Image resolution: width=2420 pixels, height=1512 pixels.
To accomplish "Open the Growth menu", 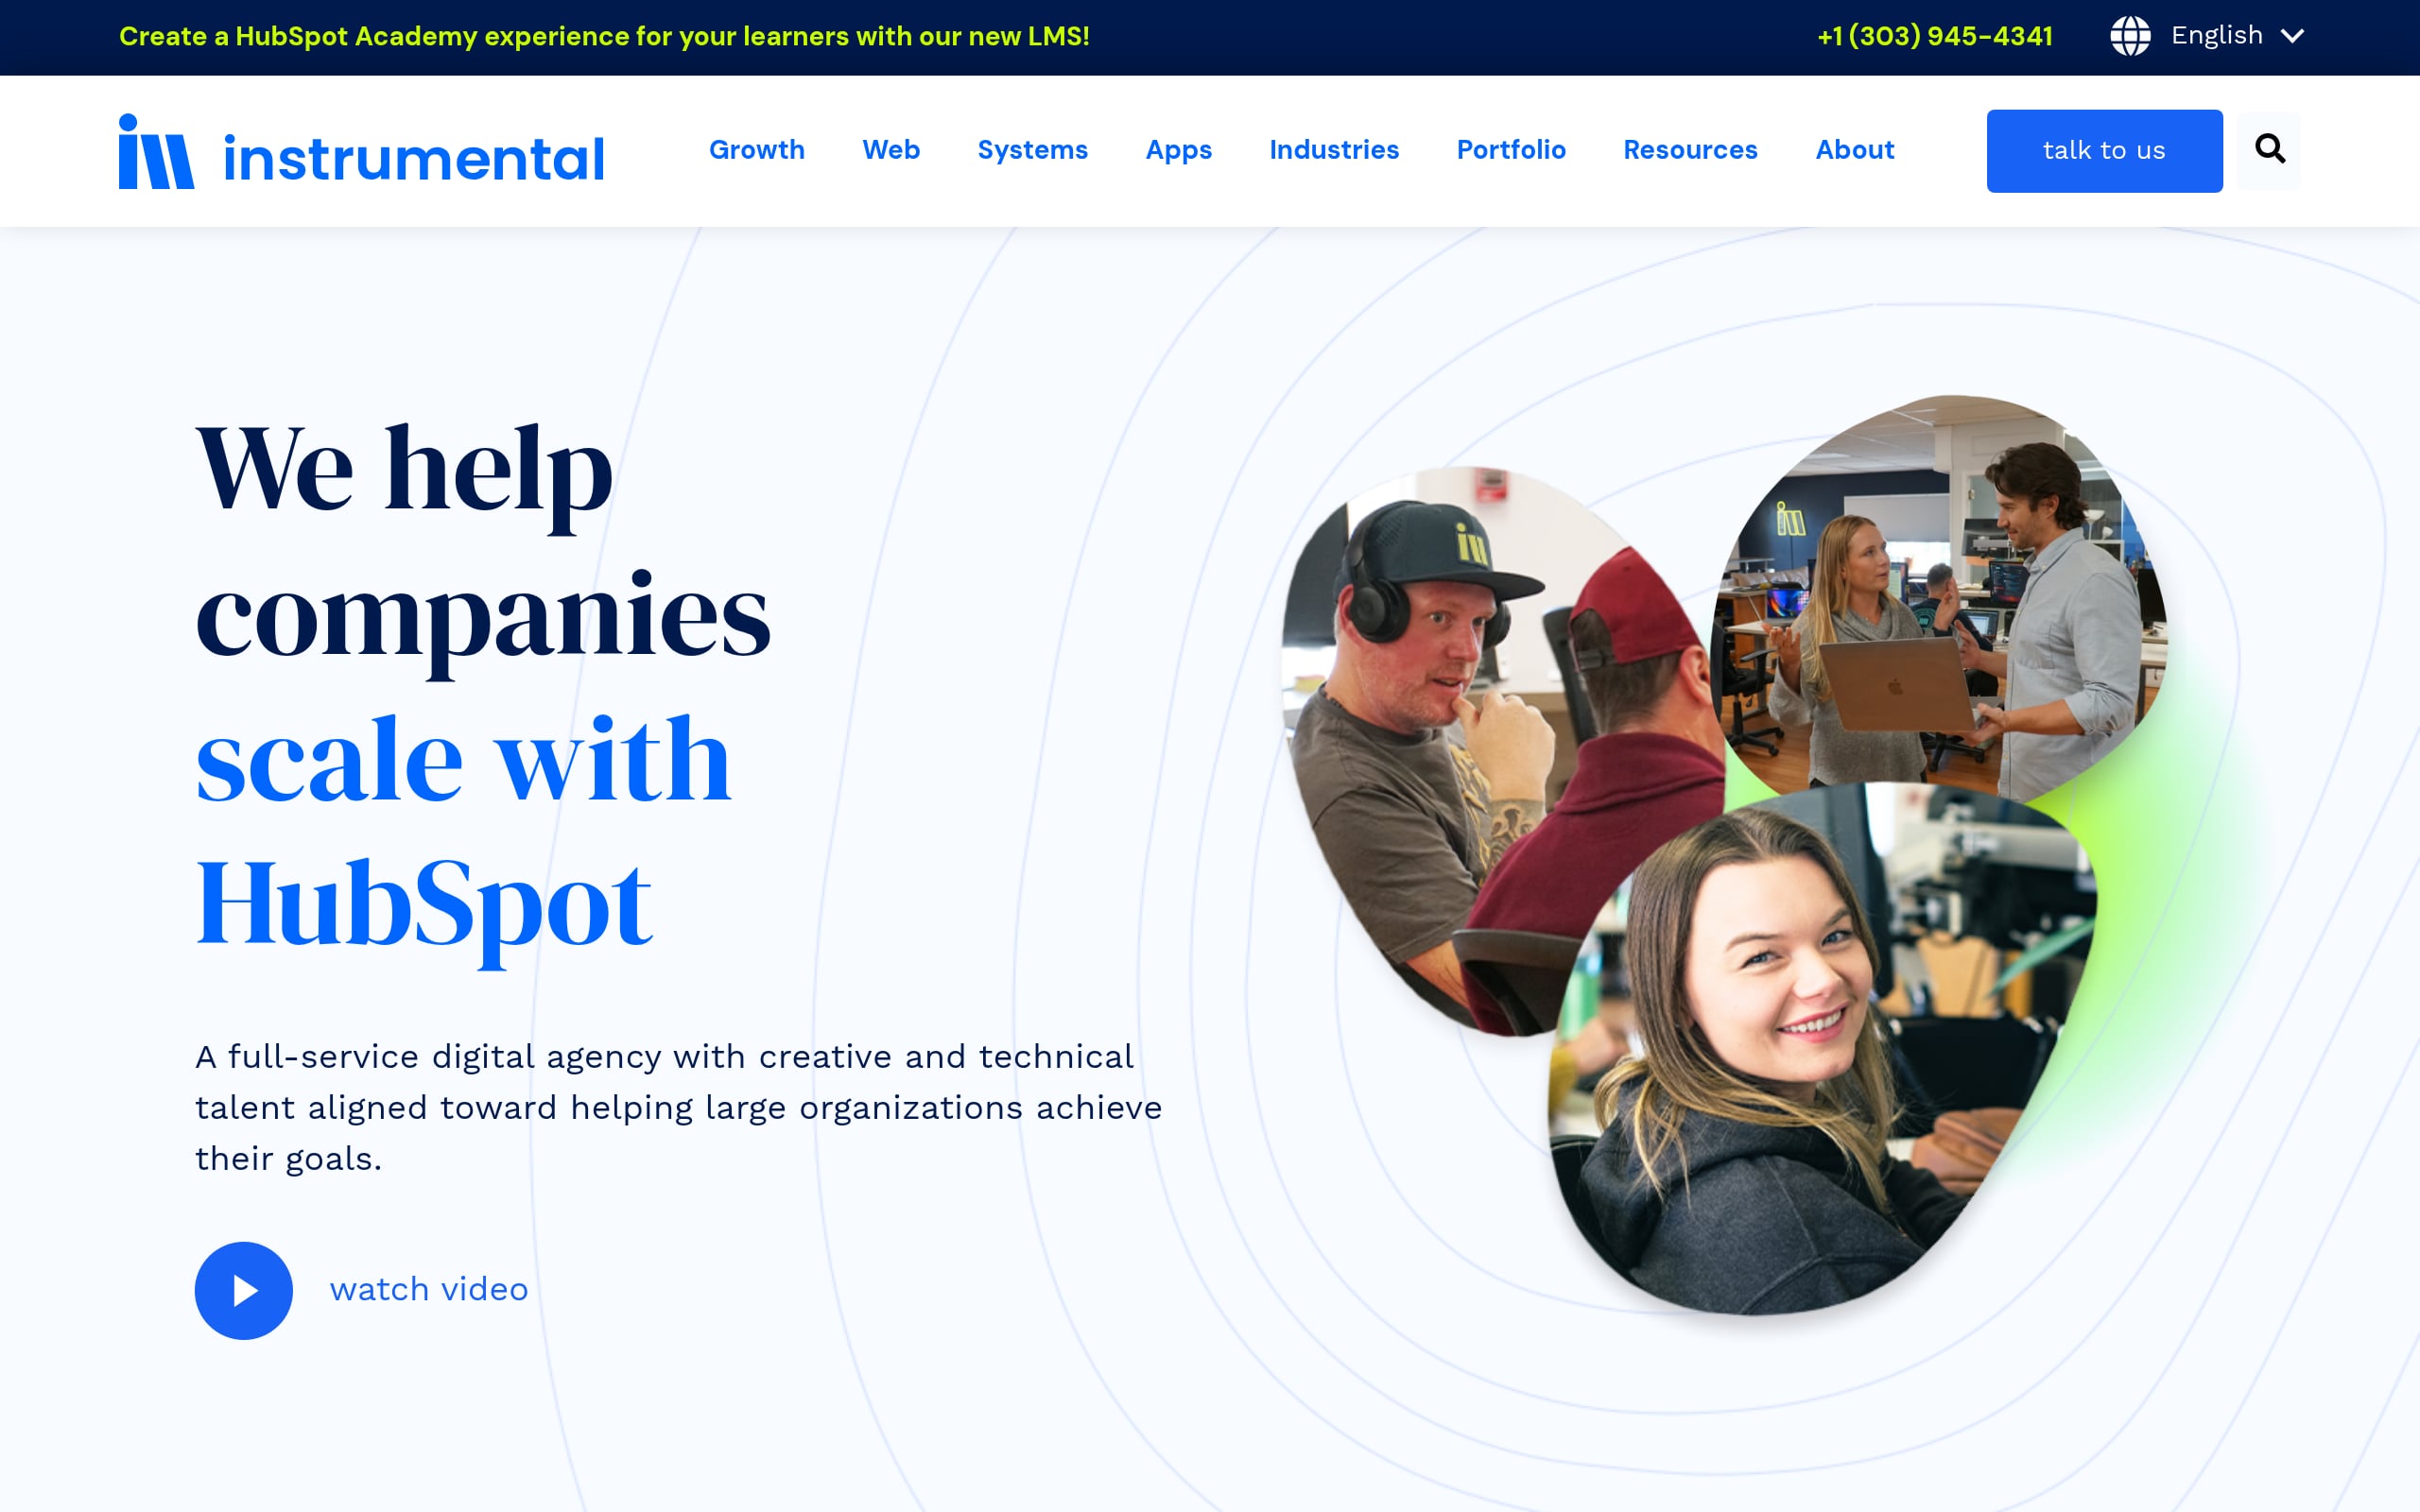I will [x=757, y=150].
